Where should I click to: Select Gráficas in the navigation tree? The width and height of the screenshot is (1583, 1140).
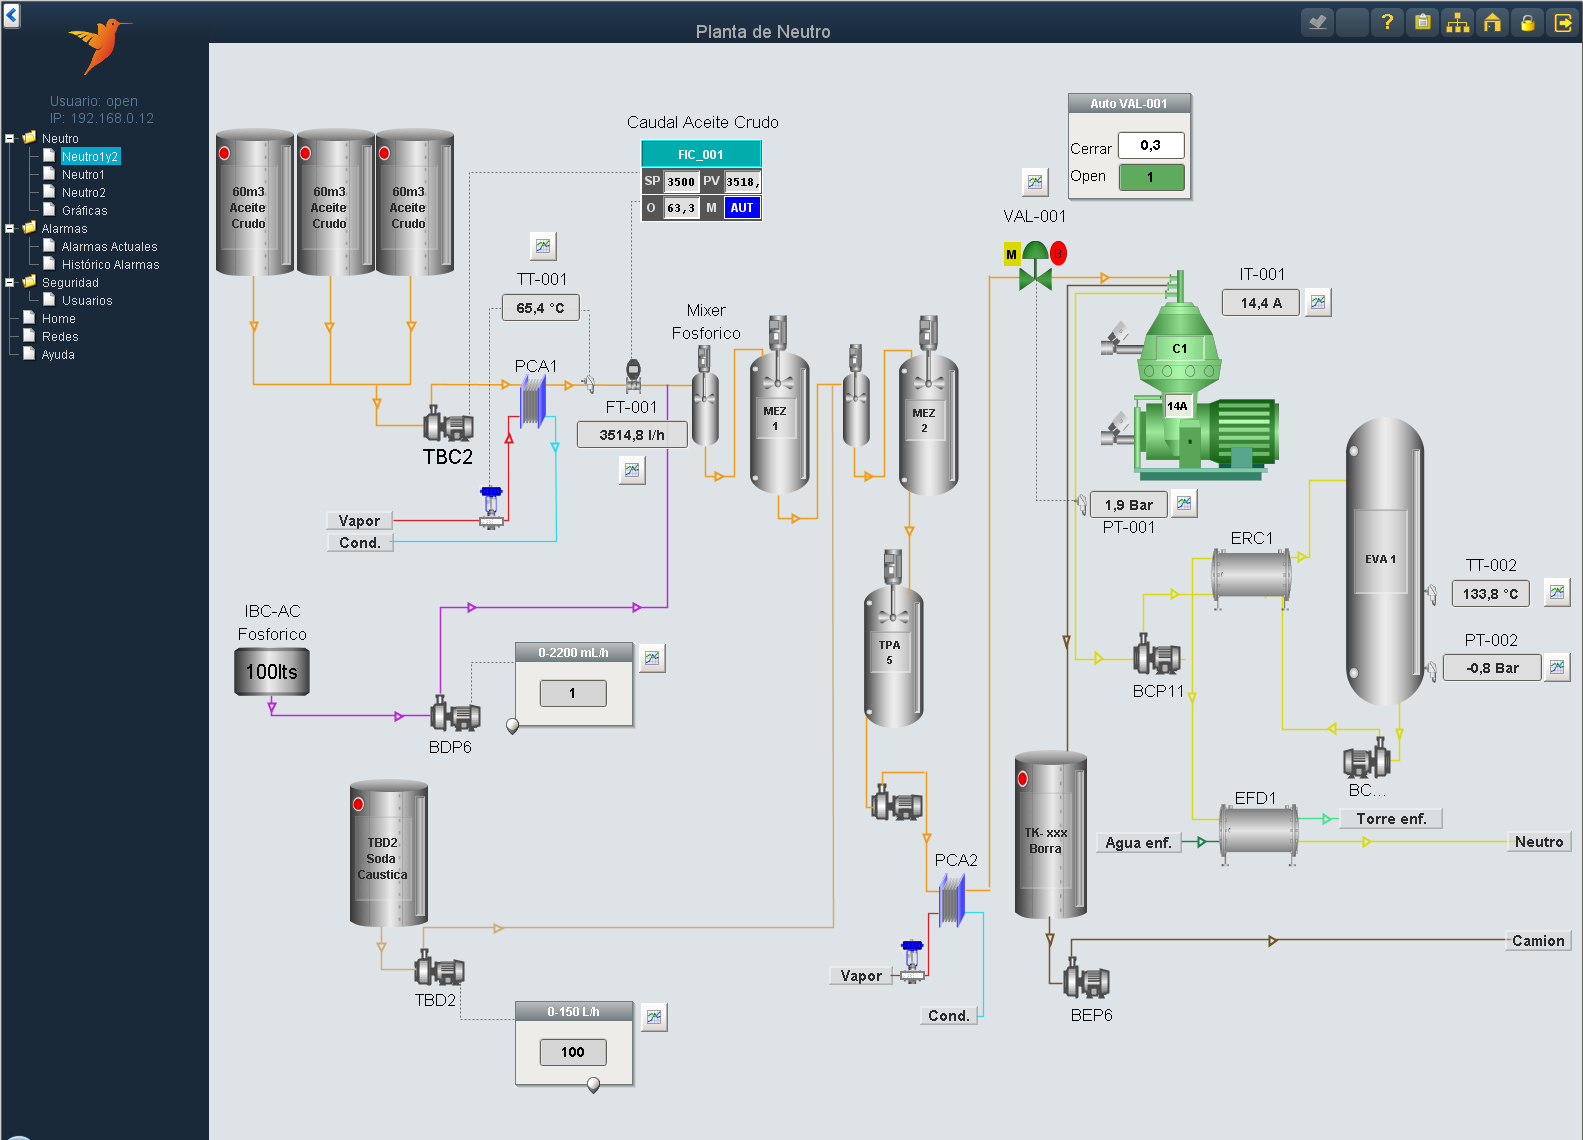click(x=84, y=211)
